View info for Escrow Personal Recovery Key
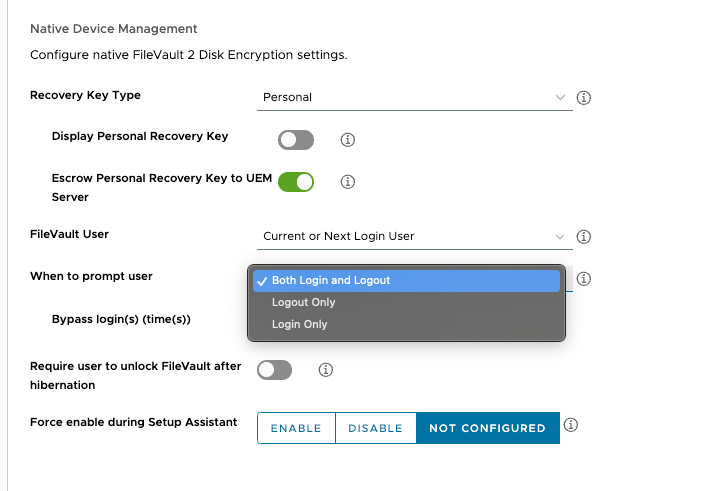707x491 pixels. coord(347,182)
